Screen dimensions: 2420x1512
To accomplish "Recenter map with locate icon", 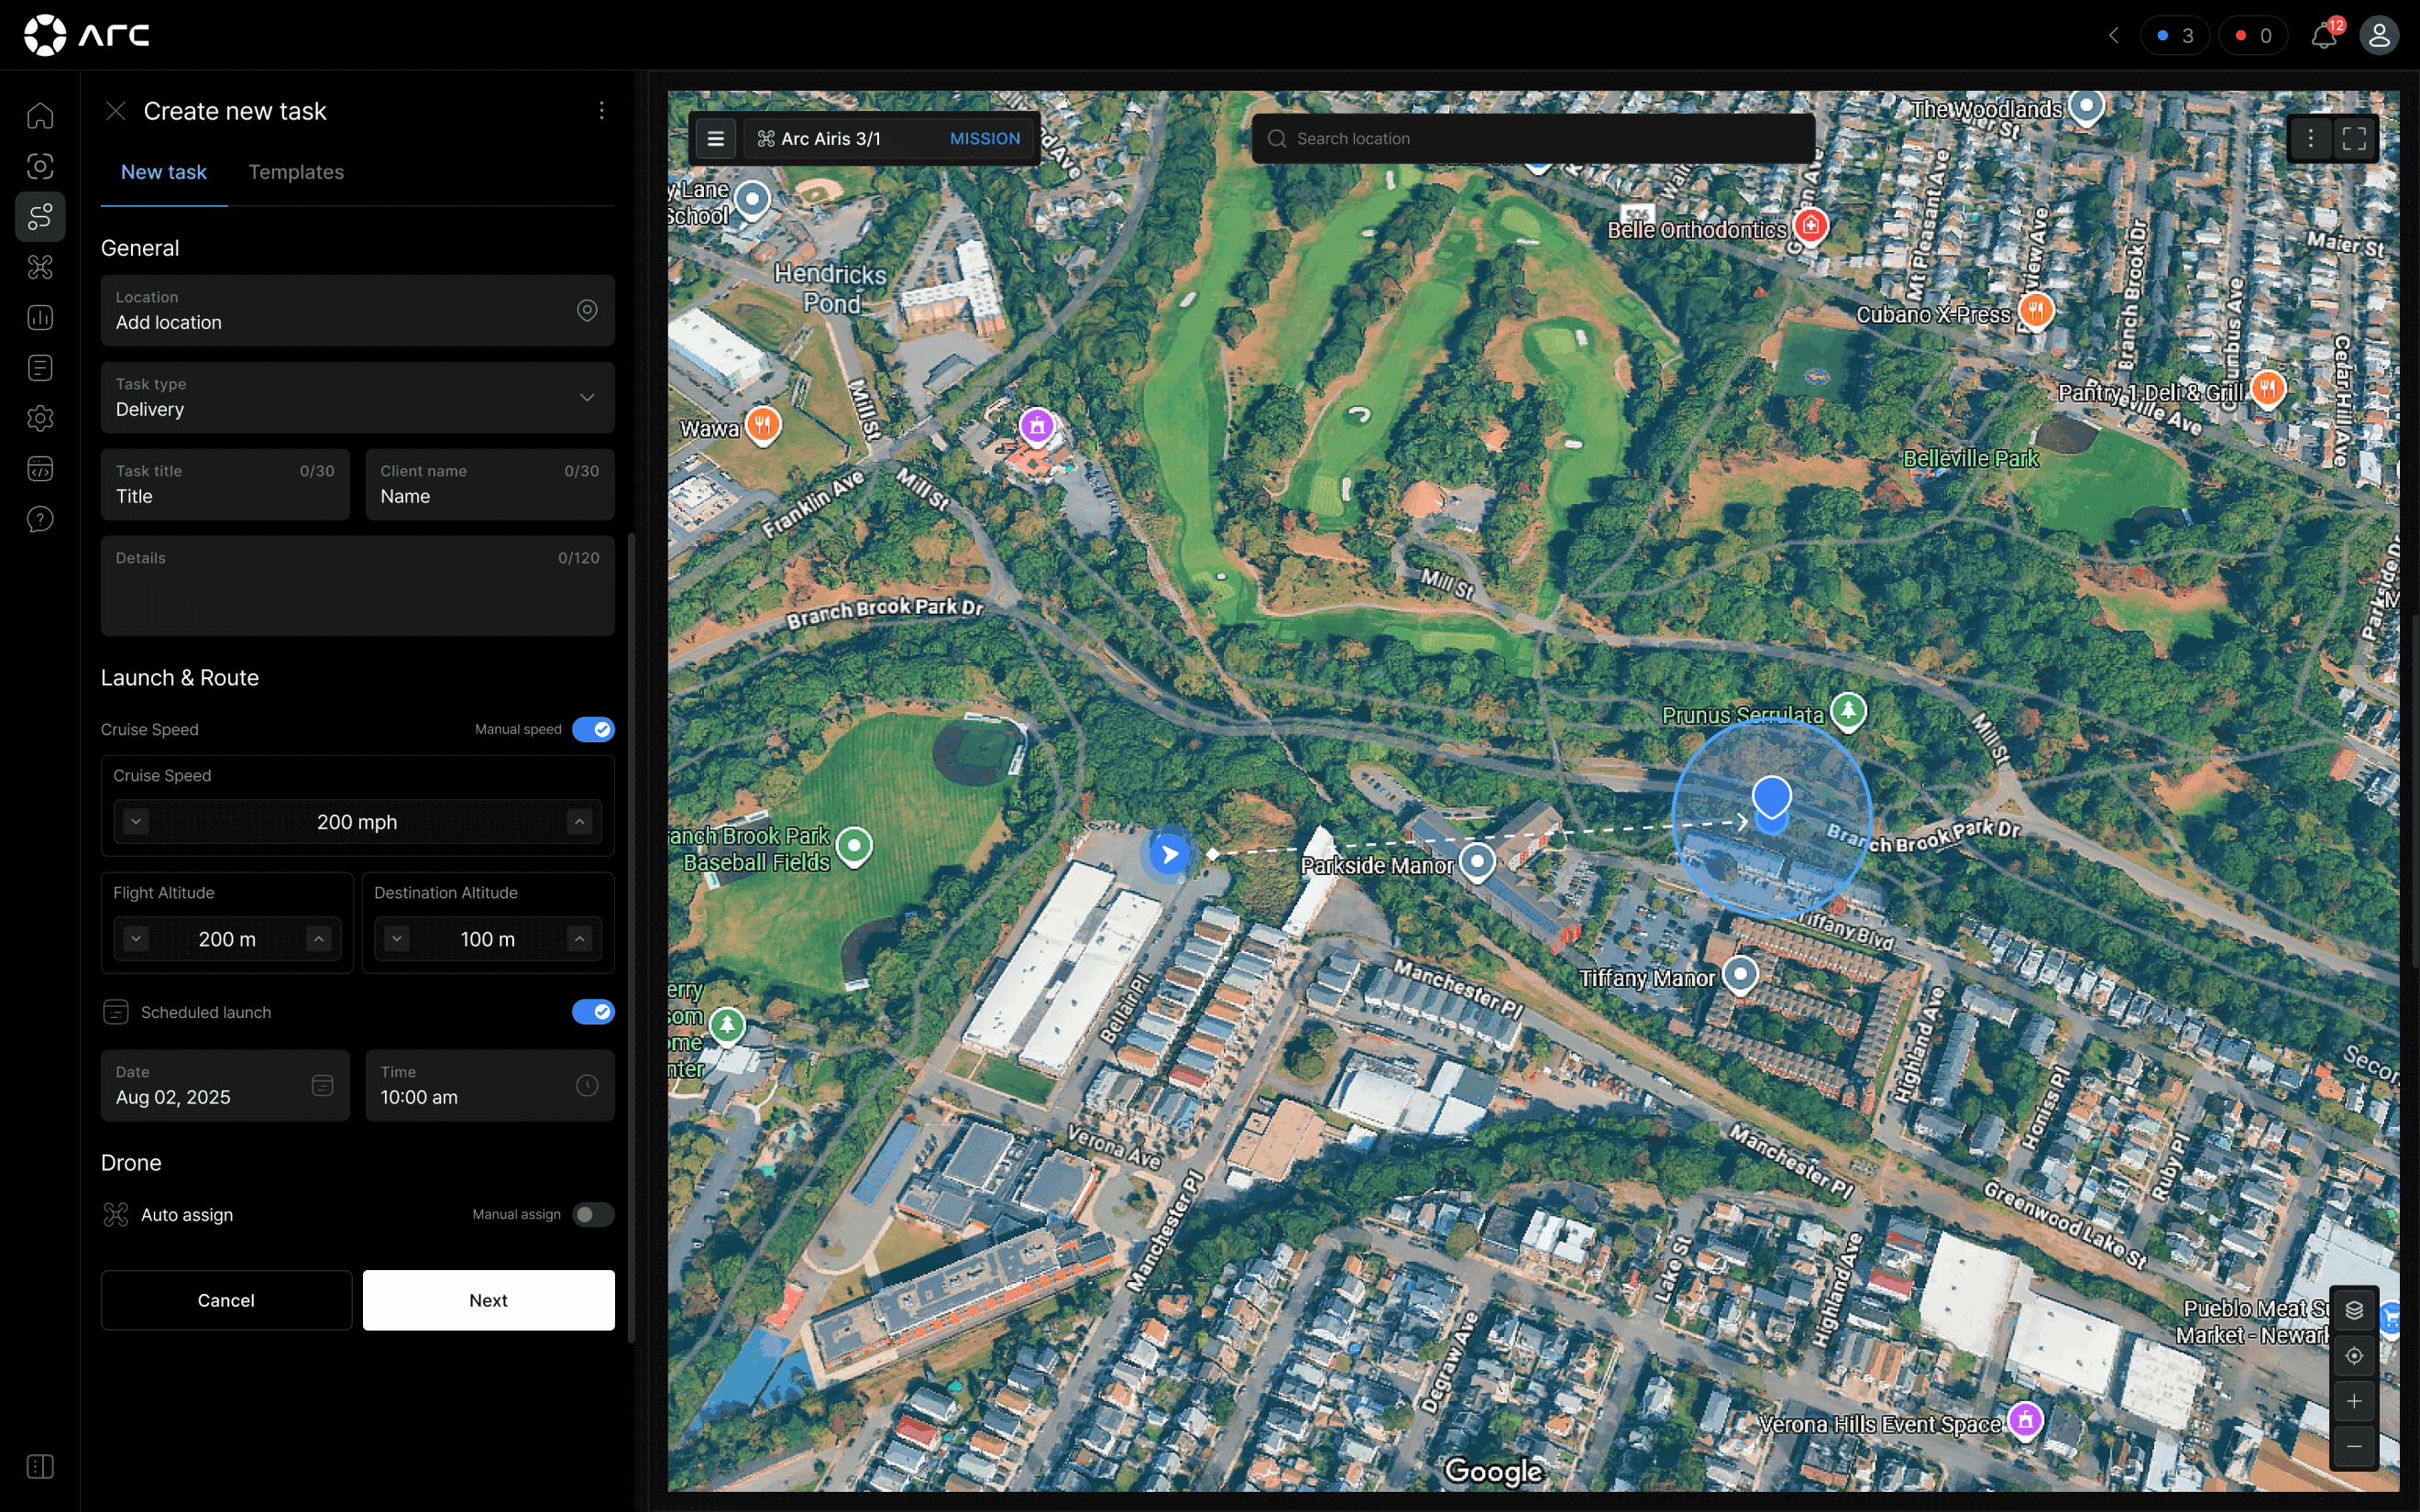I will pyautogui.click(x=2354, y=1356).
